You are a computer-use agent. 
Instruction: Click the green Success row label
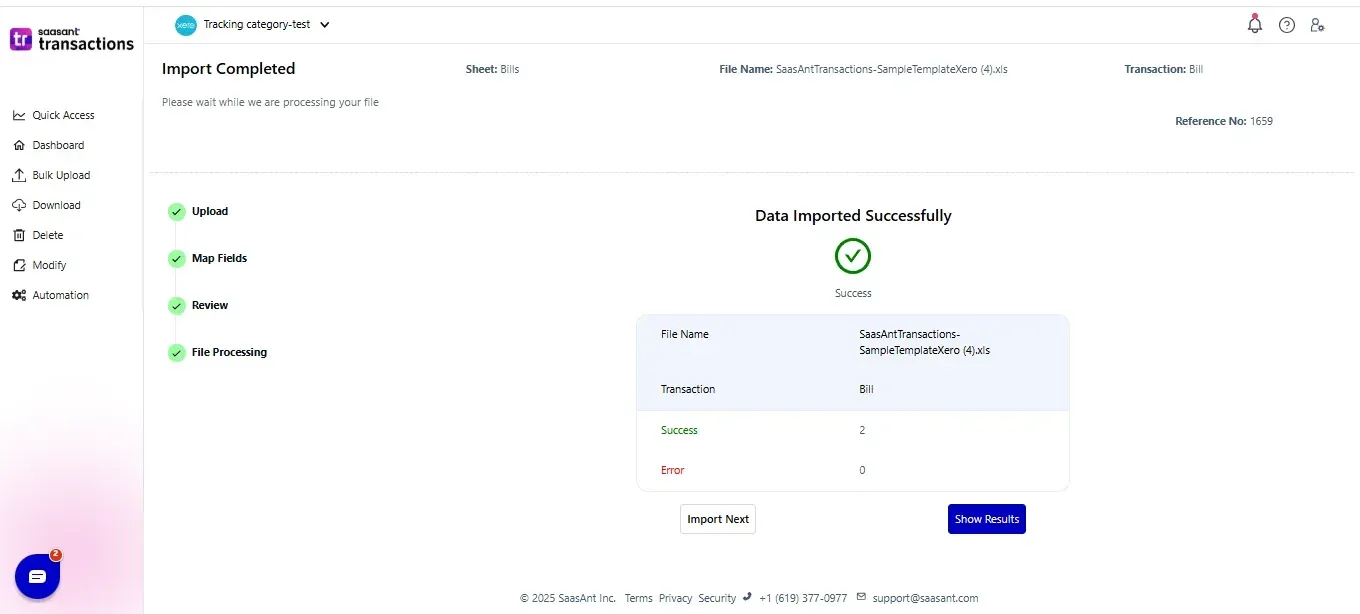click(679, 430)
